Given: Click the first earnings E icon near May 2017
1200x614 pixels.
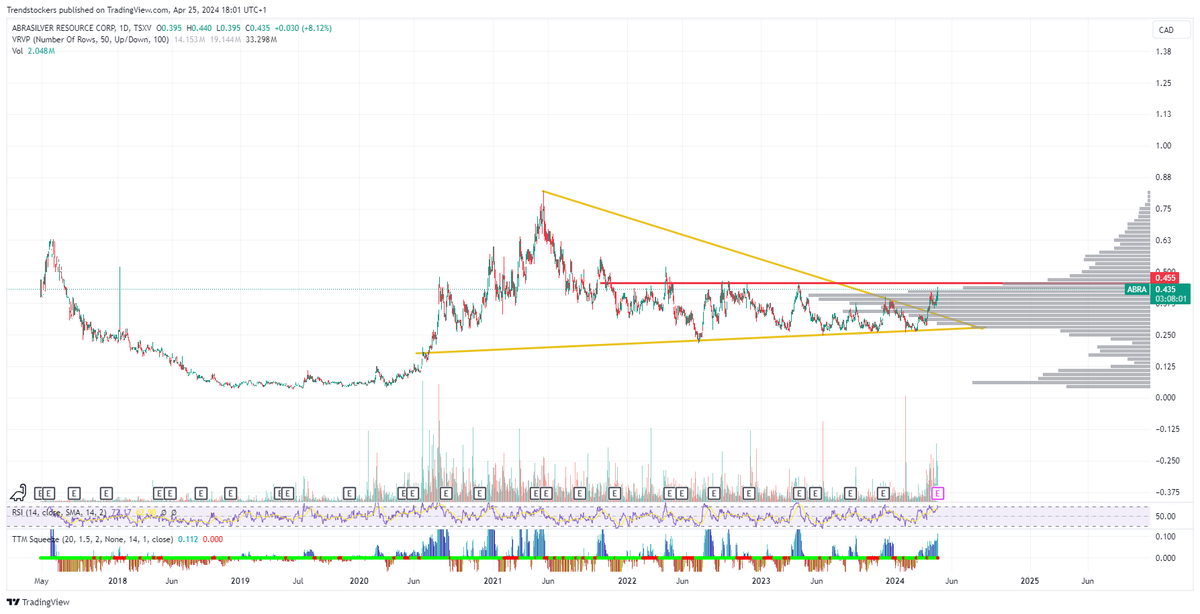Looking at the screenshot, I should pyautogui.click(x=41, y=492).
